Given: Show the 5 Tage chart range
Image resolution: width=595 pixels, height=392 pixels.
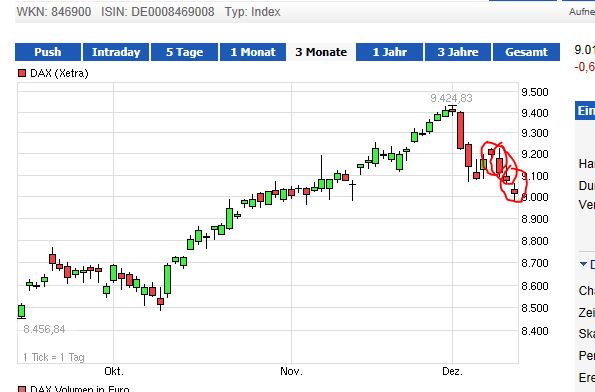Looking at the screenshot, I should [x=184, y=52].
